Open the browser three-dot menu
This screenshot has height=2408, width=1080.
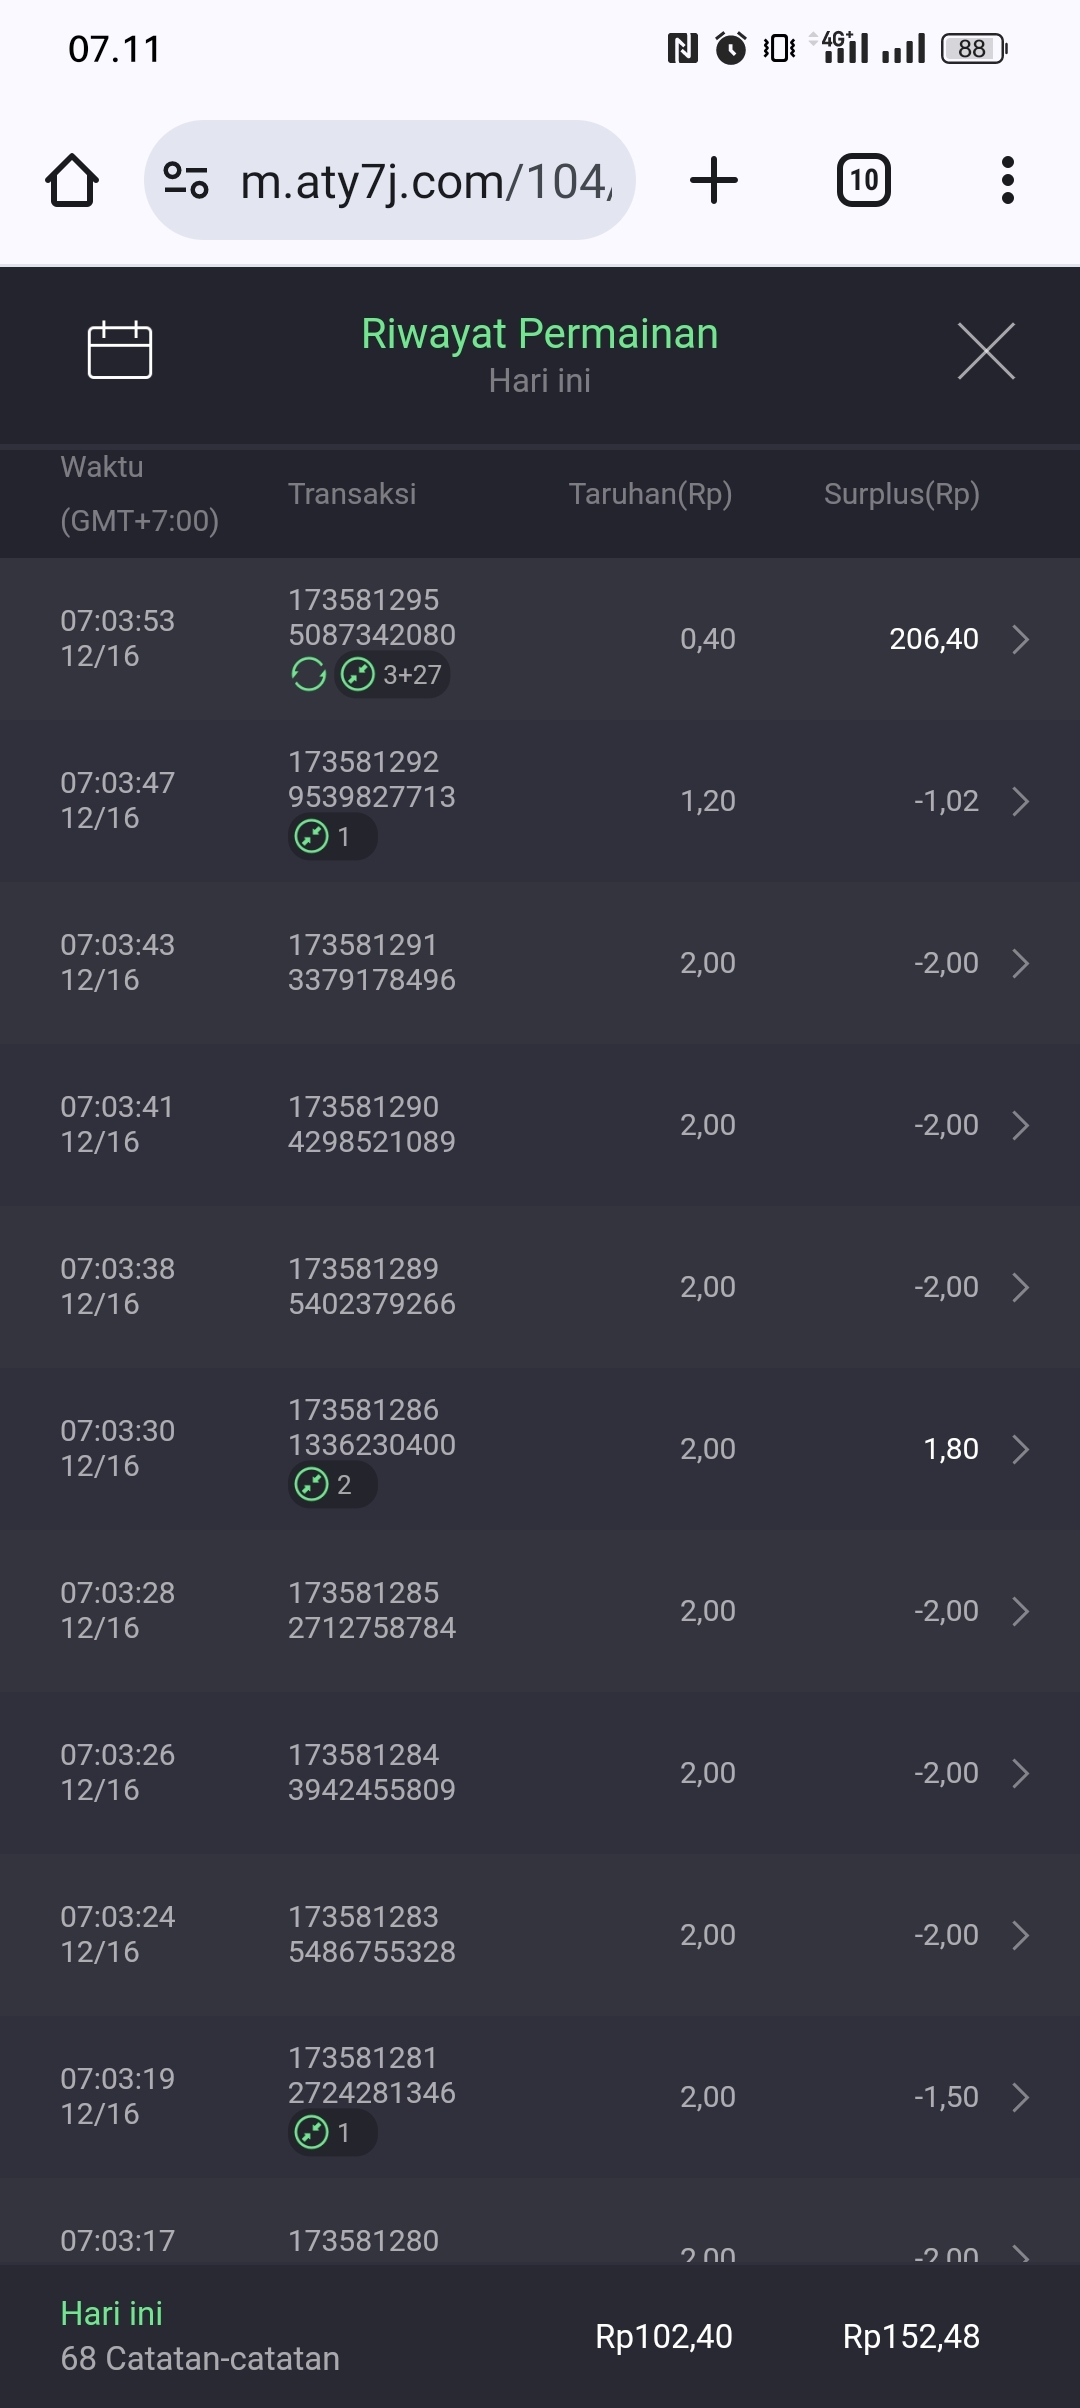1007,181
